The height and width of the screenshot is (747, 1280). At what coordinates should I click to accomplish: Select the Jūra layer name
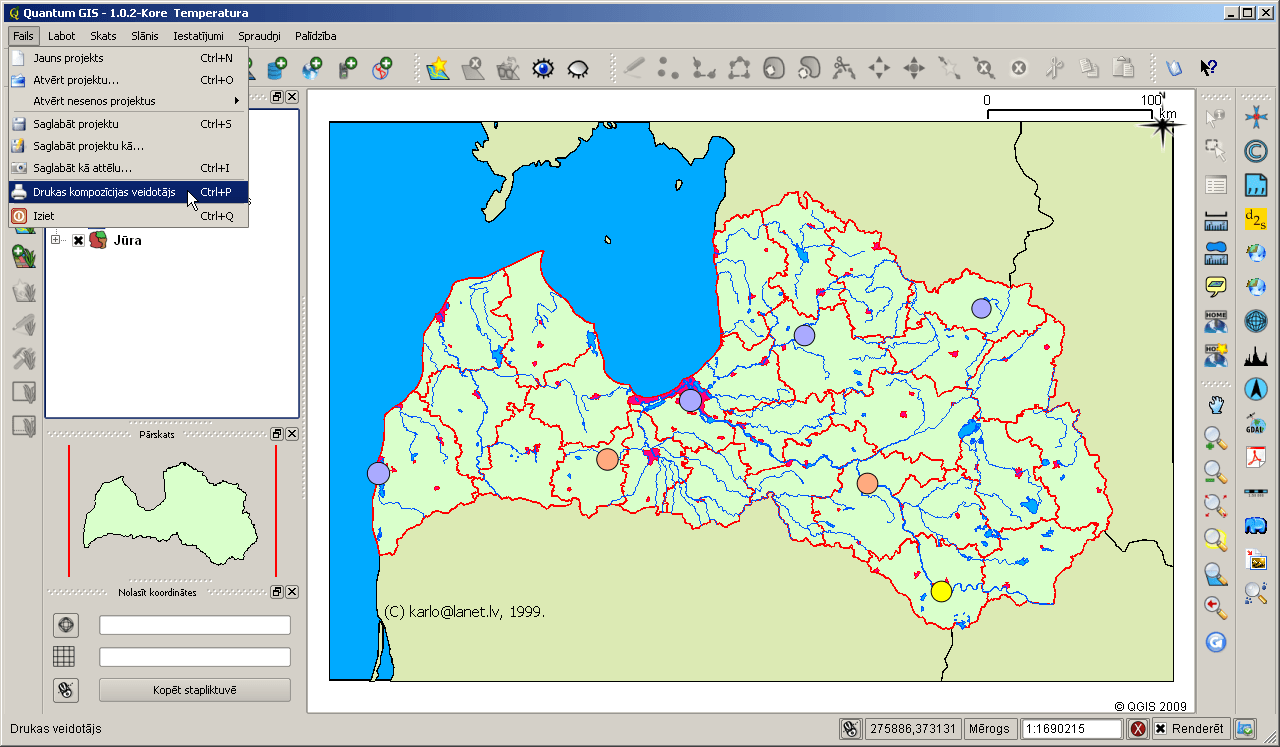coord(128,241)
